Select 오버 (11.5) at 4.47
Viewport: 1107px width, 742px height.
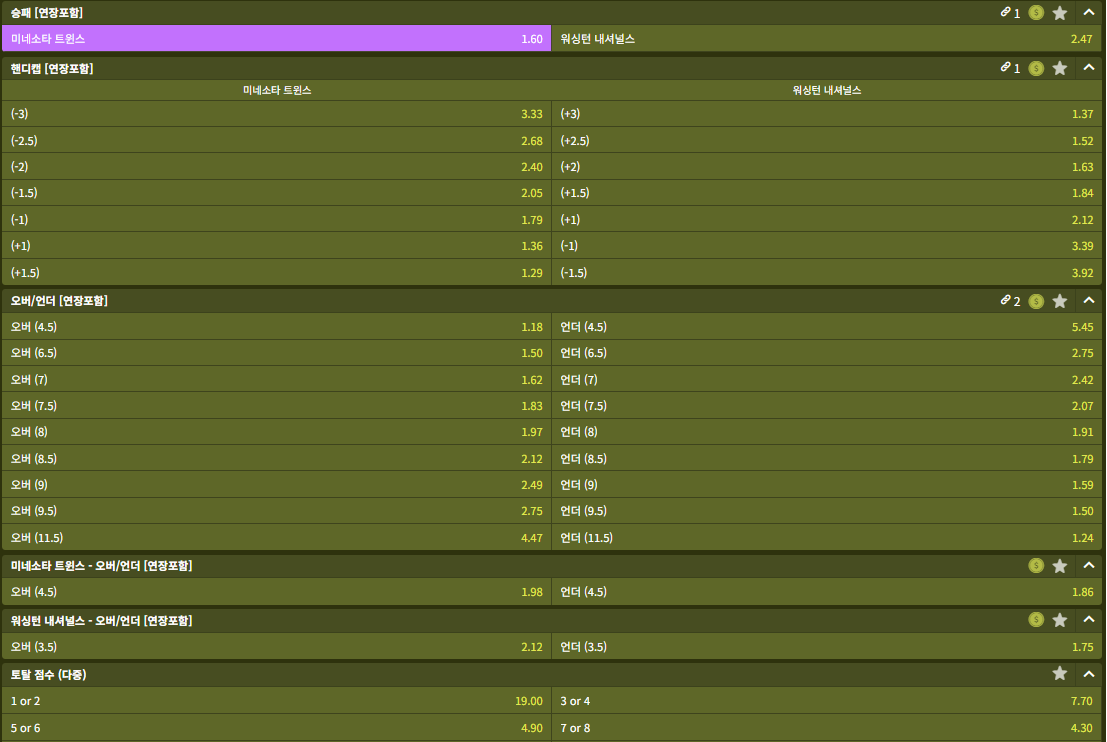pos(276,537)
